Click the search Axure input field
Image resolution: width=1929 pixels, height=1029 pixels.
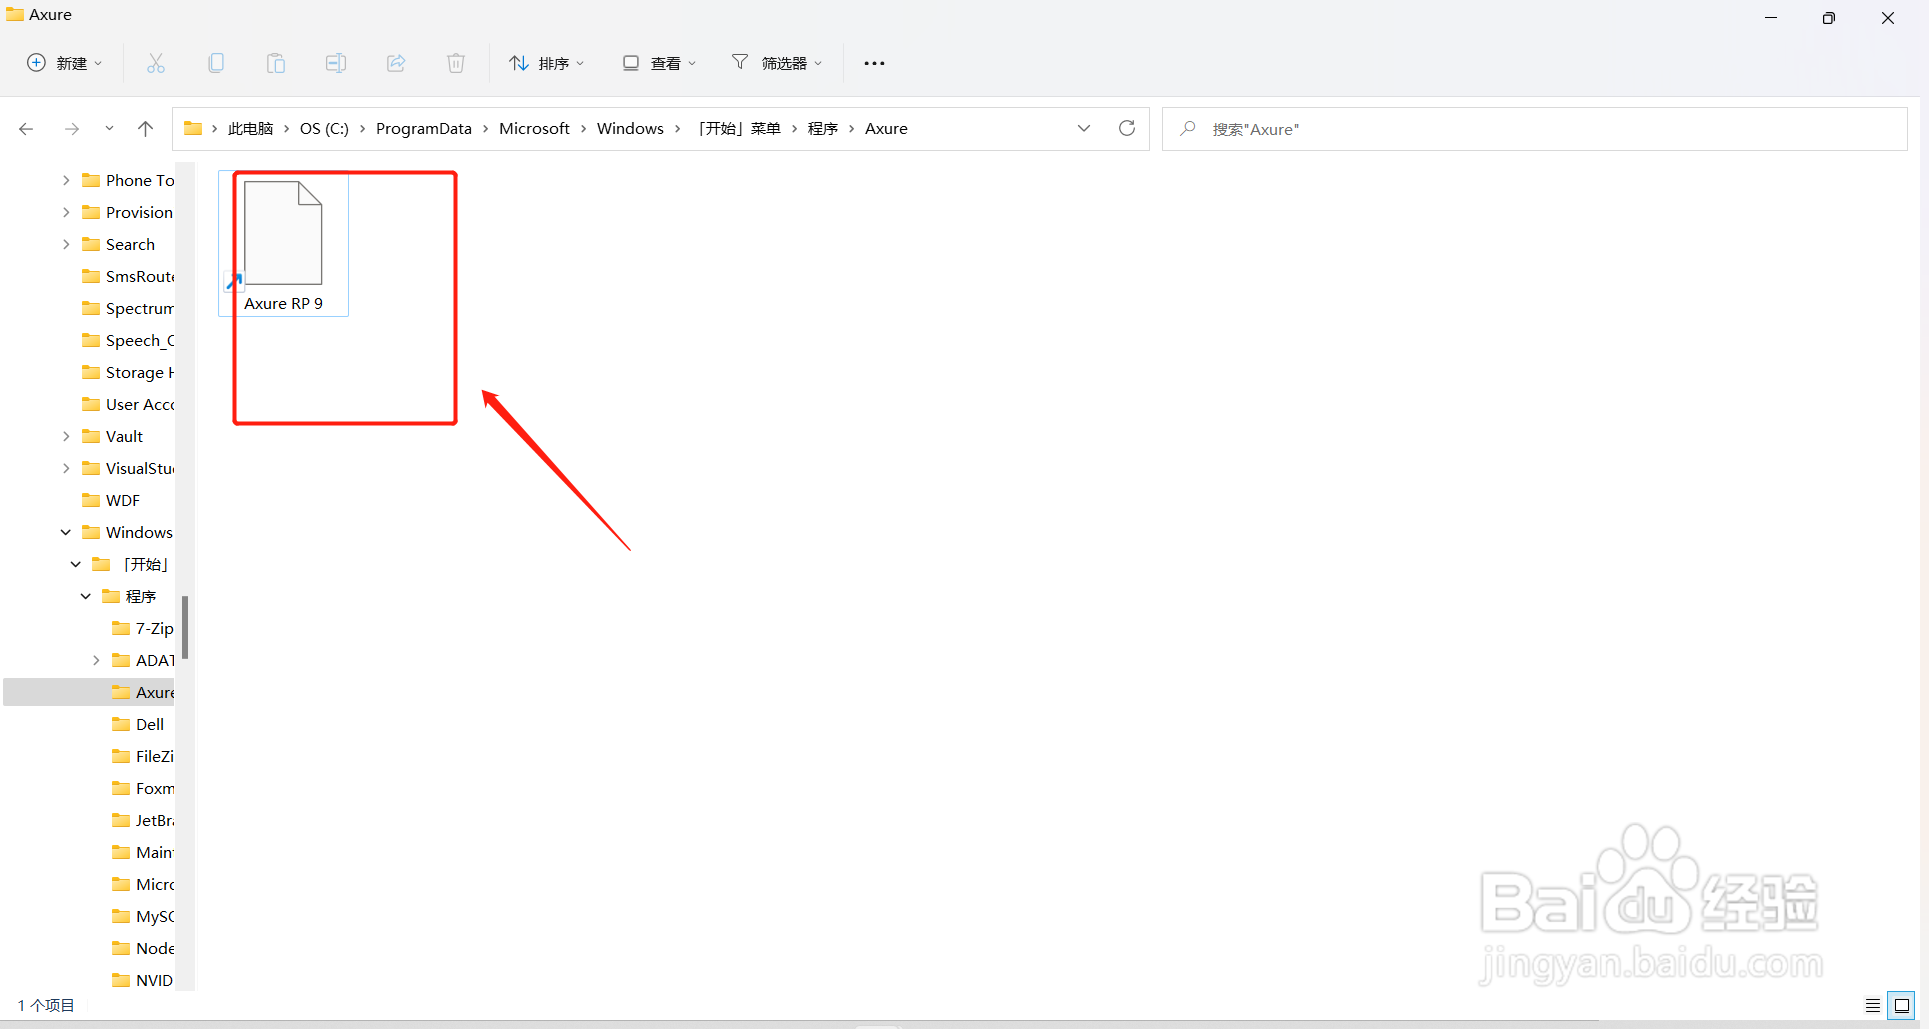(1535, 129)
